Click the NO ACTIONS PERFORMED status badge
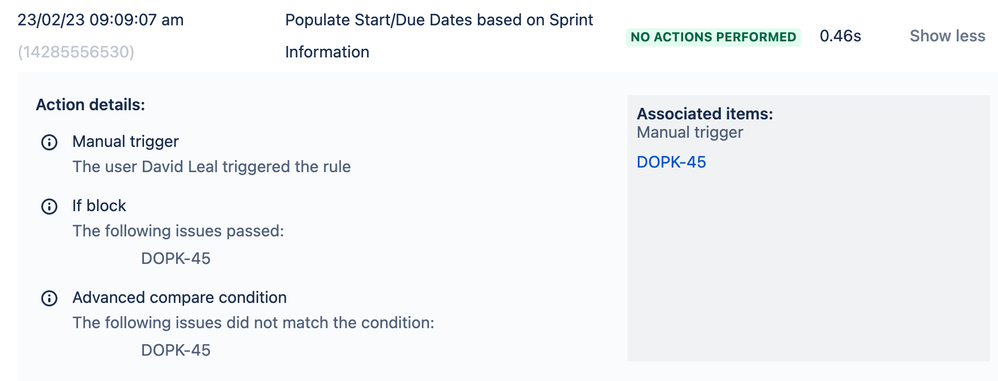This screenshot has width=998, height=381. 713,37
